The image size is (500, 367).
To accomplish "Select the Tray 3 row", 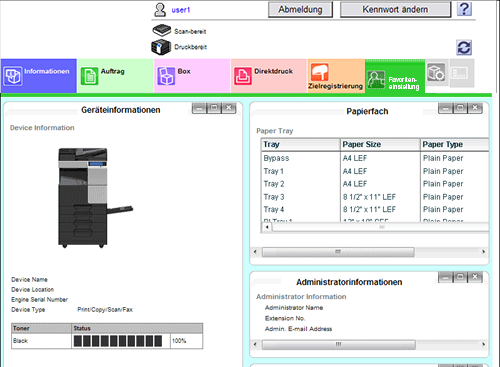I will pyautogui.click(x=375, y=197).
